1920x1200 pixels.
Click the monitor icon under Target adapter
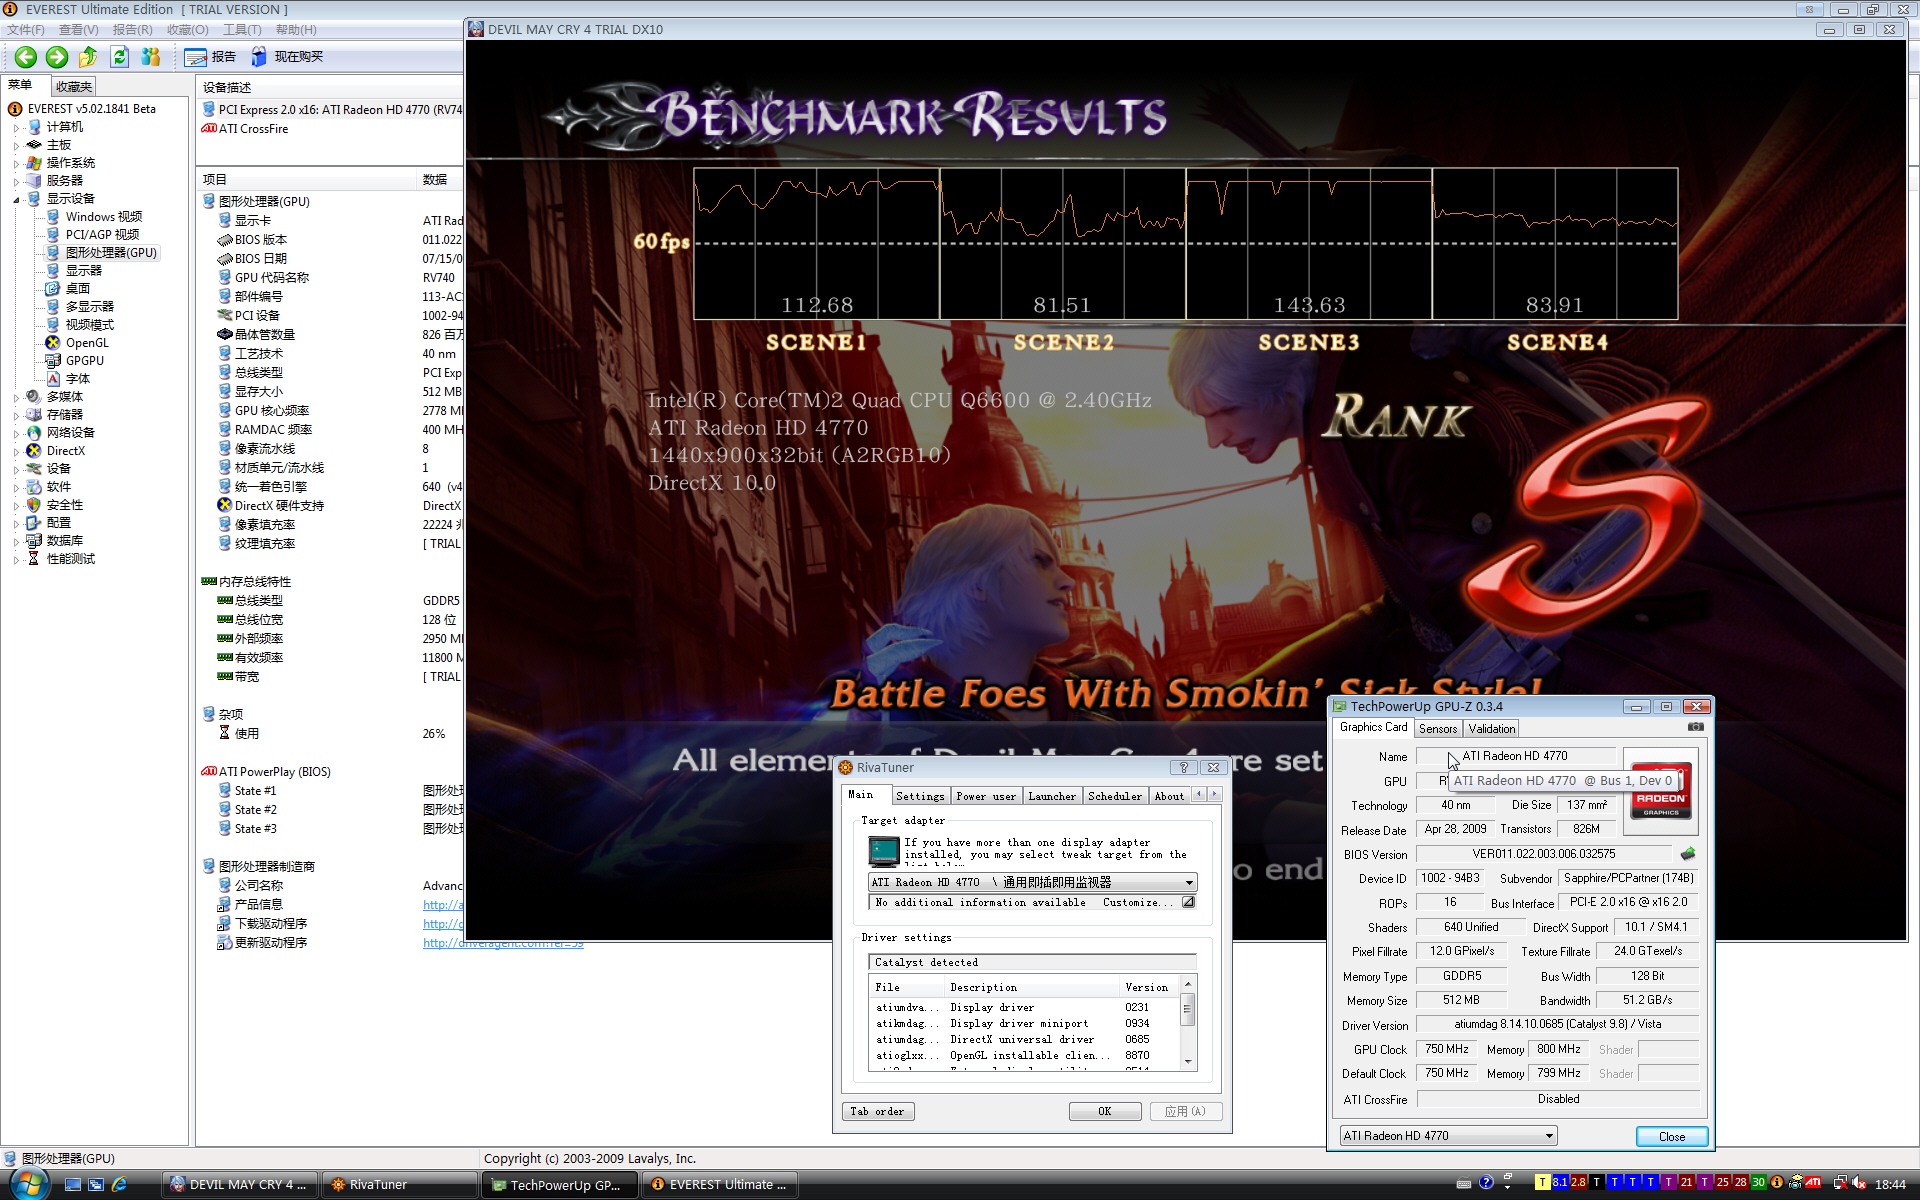pos(884,851)
